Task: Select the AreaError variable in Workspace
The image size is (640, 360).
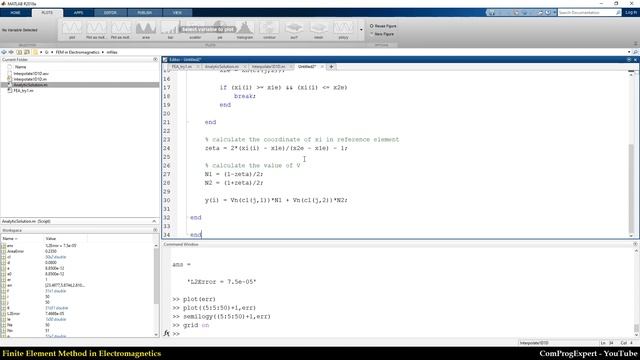Action: click(16, 251)
